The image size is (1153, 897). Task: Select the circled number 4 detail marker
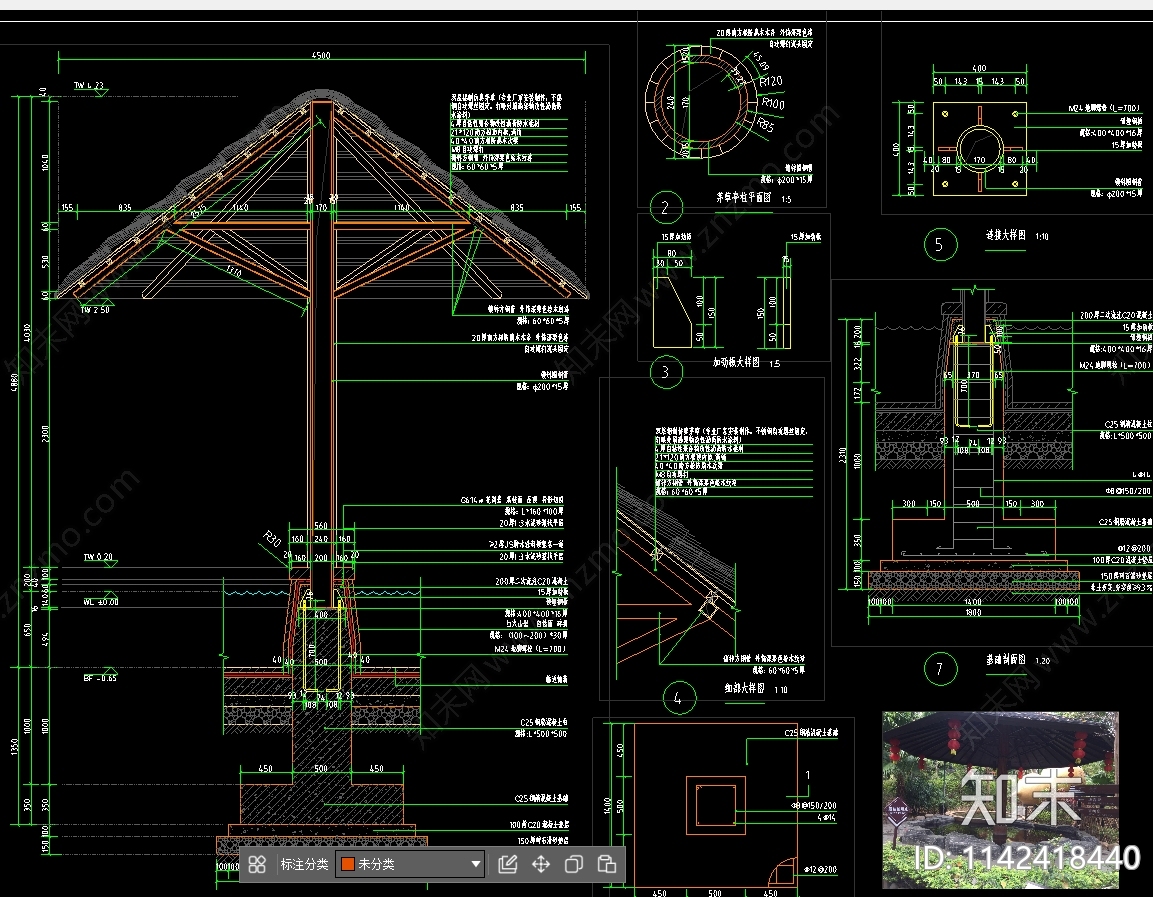[678, 698]
